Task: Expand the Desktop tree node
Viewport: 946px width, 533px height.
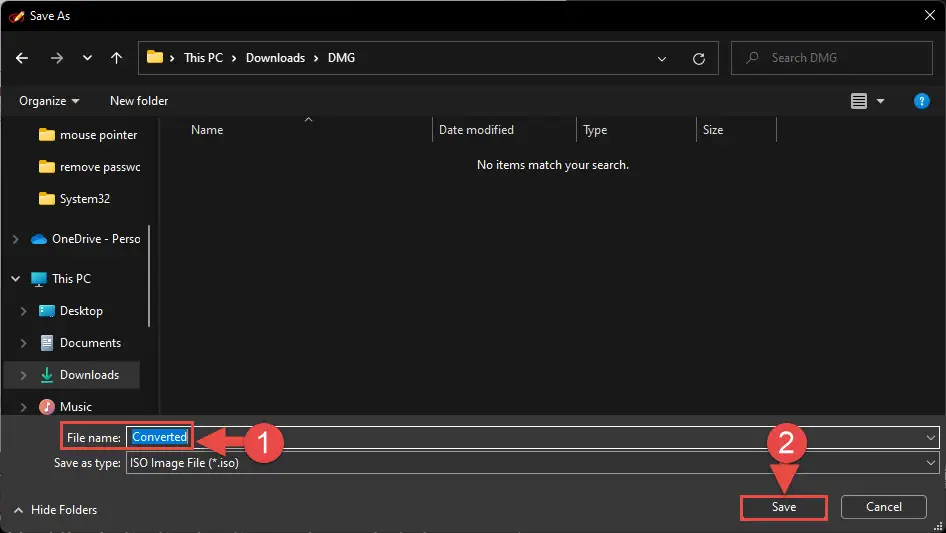Action: (x=24, y=311)
